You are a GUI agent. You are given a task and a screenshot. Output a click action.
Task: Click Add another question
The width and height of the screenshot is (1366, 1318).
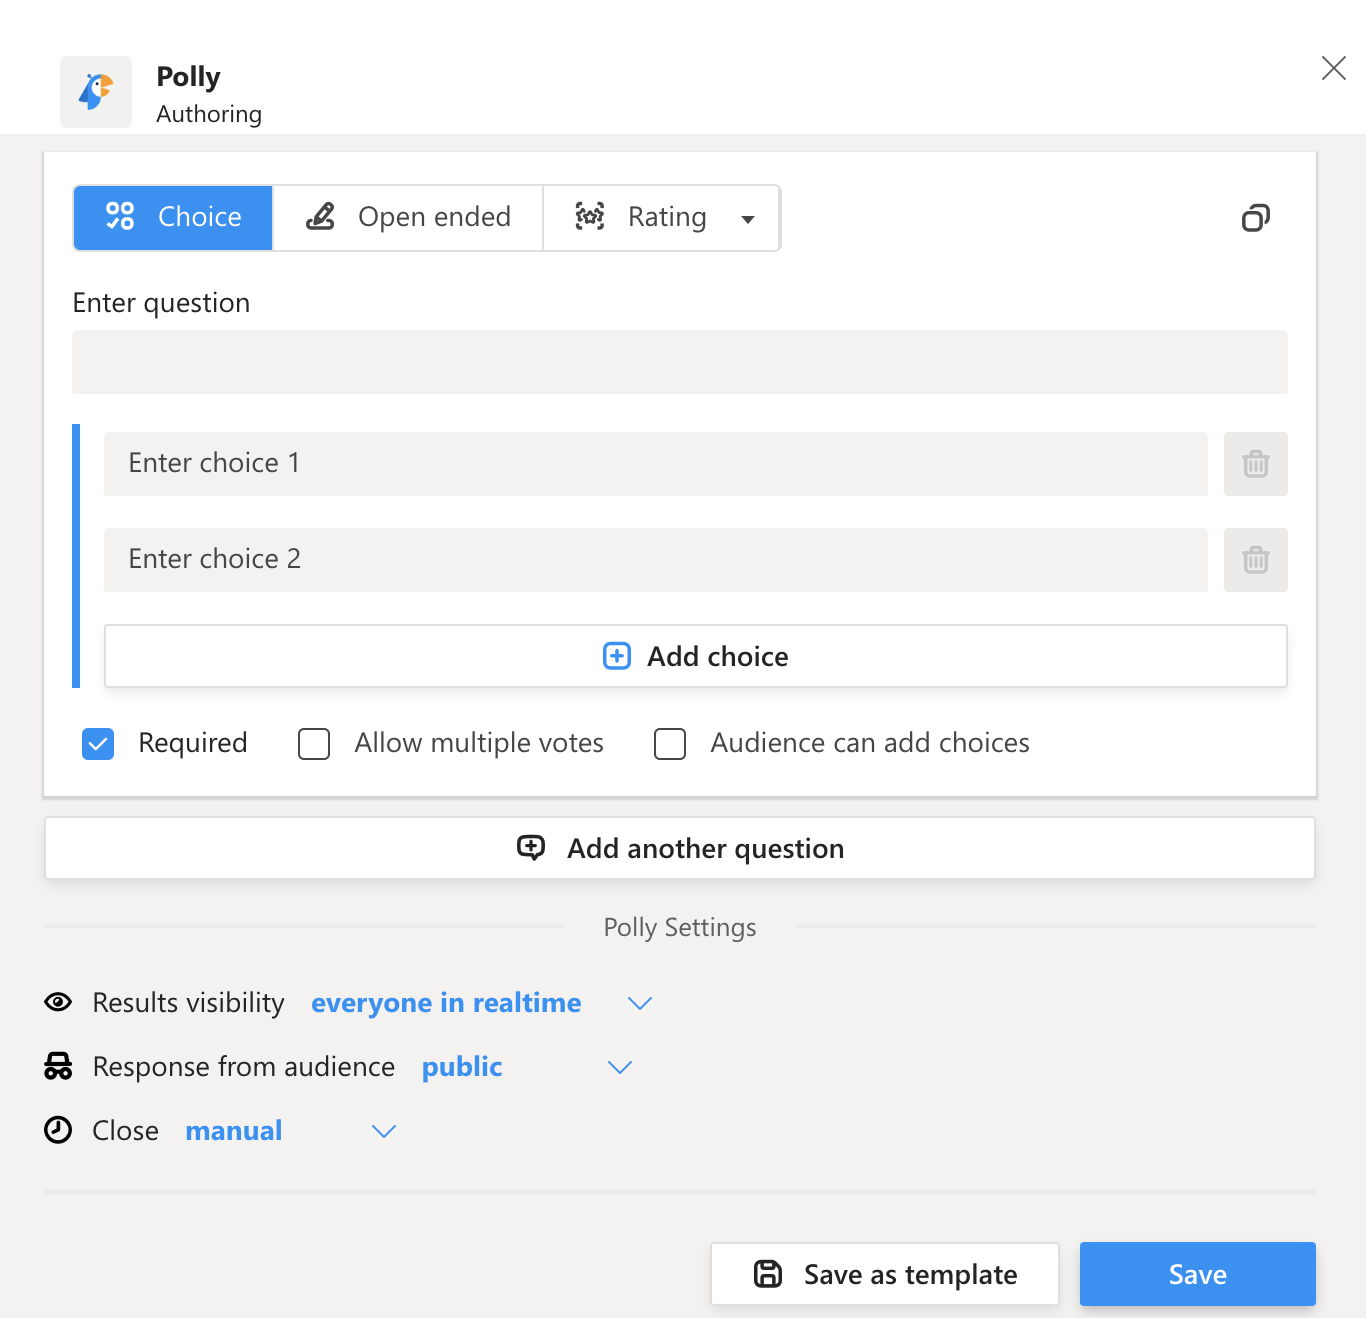[679, 848]
